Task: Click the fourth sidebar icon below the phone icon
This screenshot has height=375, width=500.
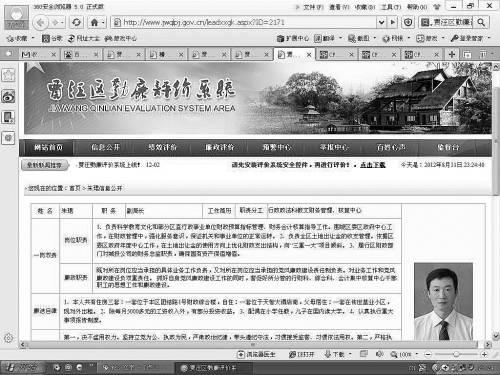Action: click(8, 138)
